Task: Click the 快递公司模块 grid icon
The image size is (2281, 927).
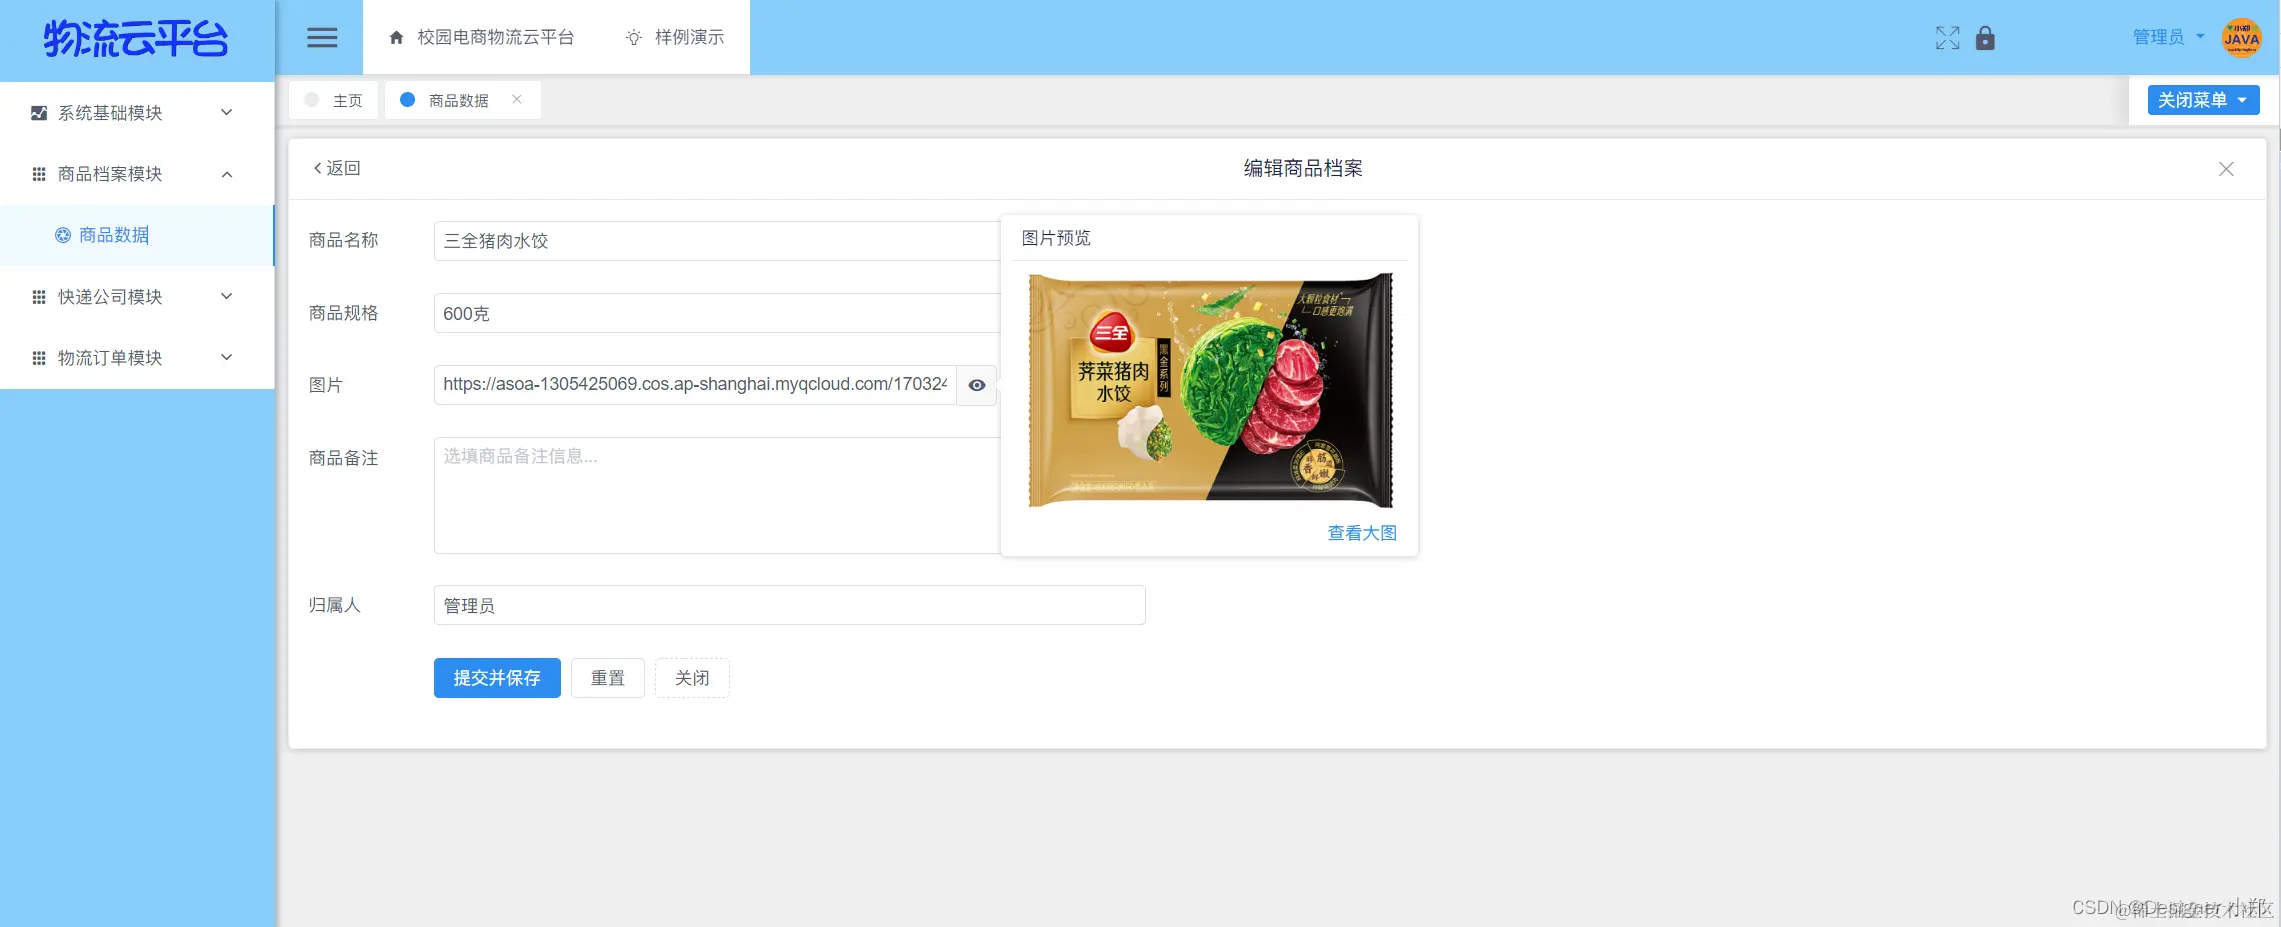Action: point(39,296)
